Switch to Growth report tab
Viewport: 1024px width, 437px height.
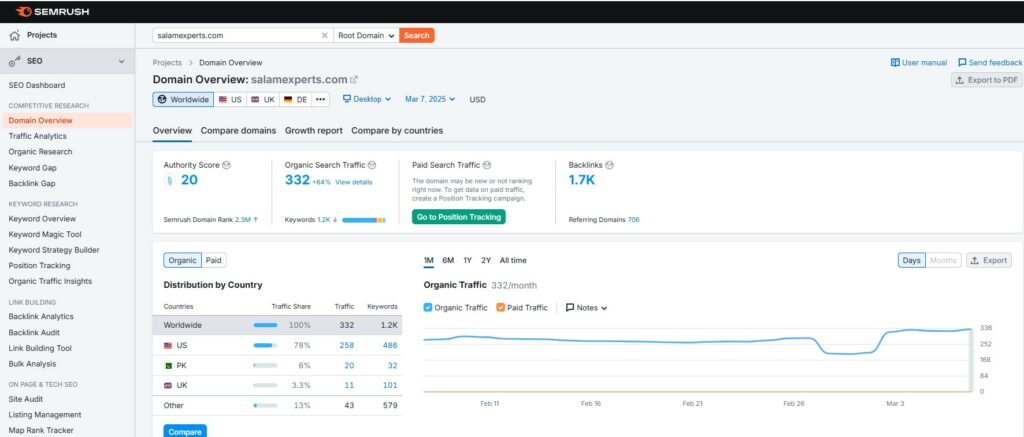point(313,131)
